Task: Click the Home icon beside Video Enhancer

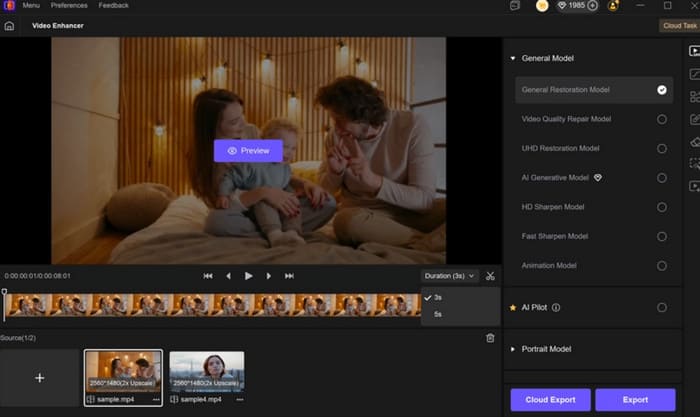Action: (x=10, y=25)
